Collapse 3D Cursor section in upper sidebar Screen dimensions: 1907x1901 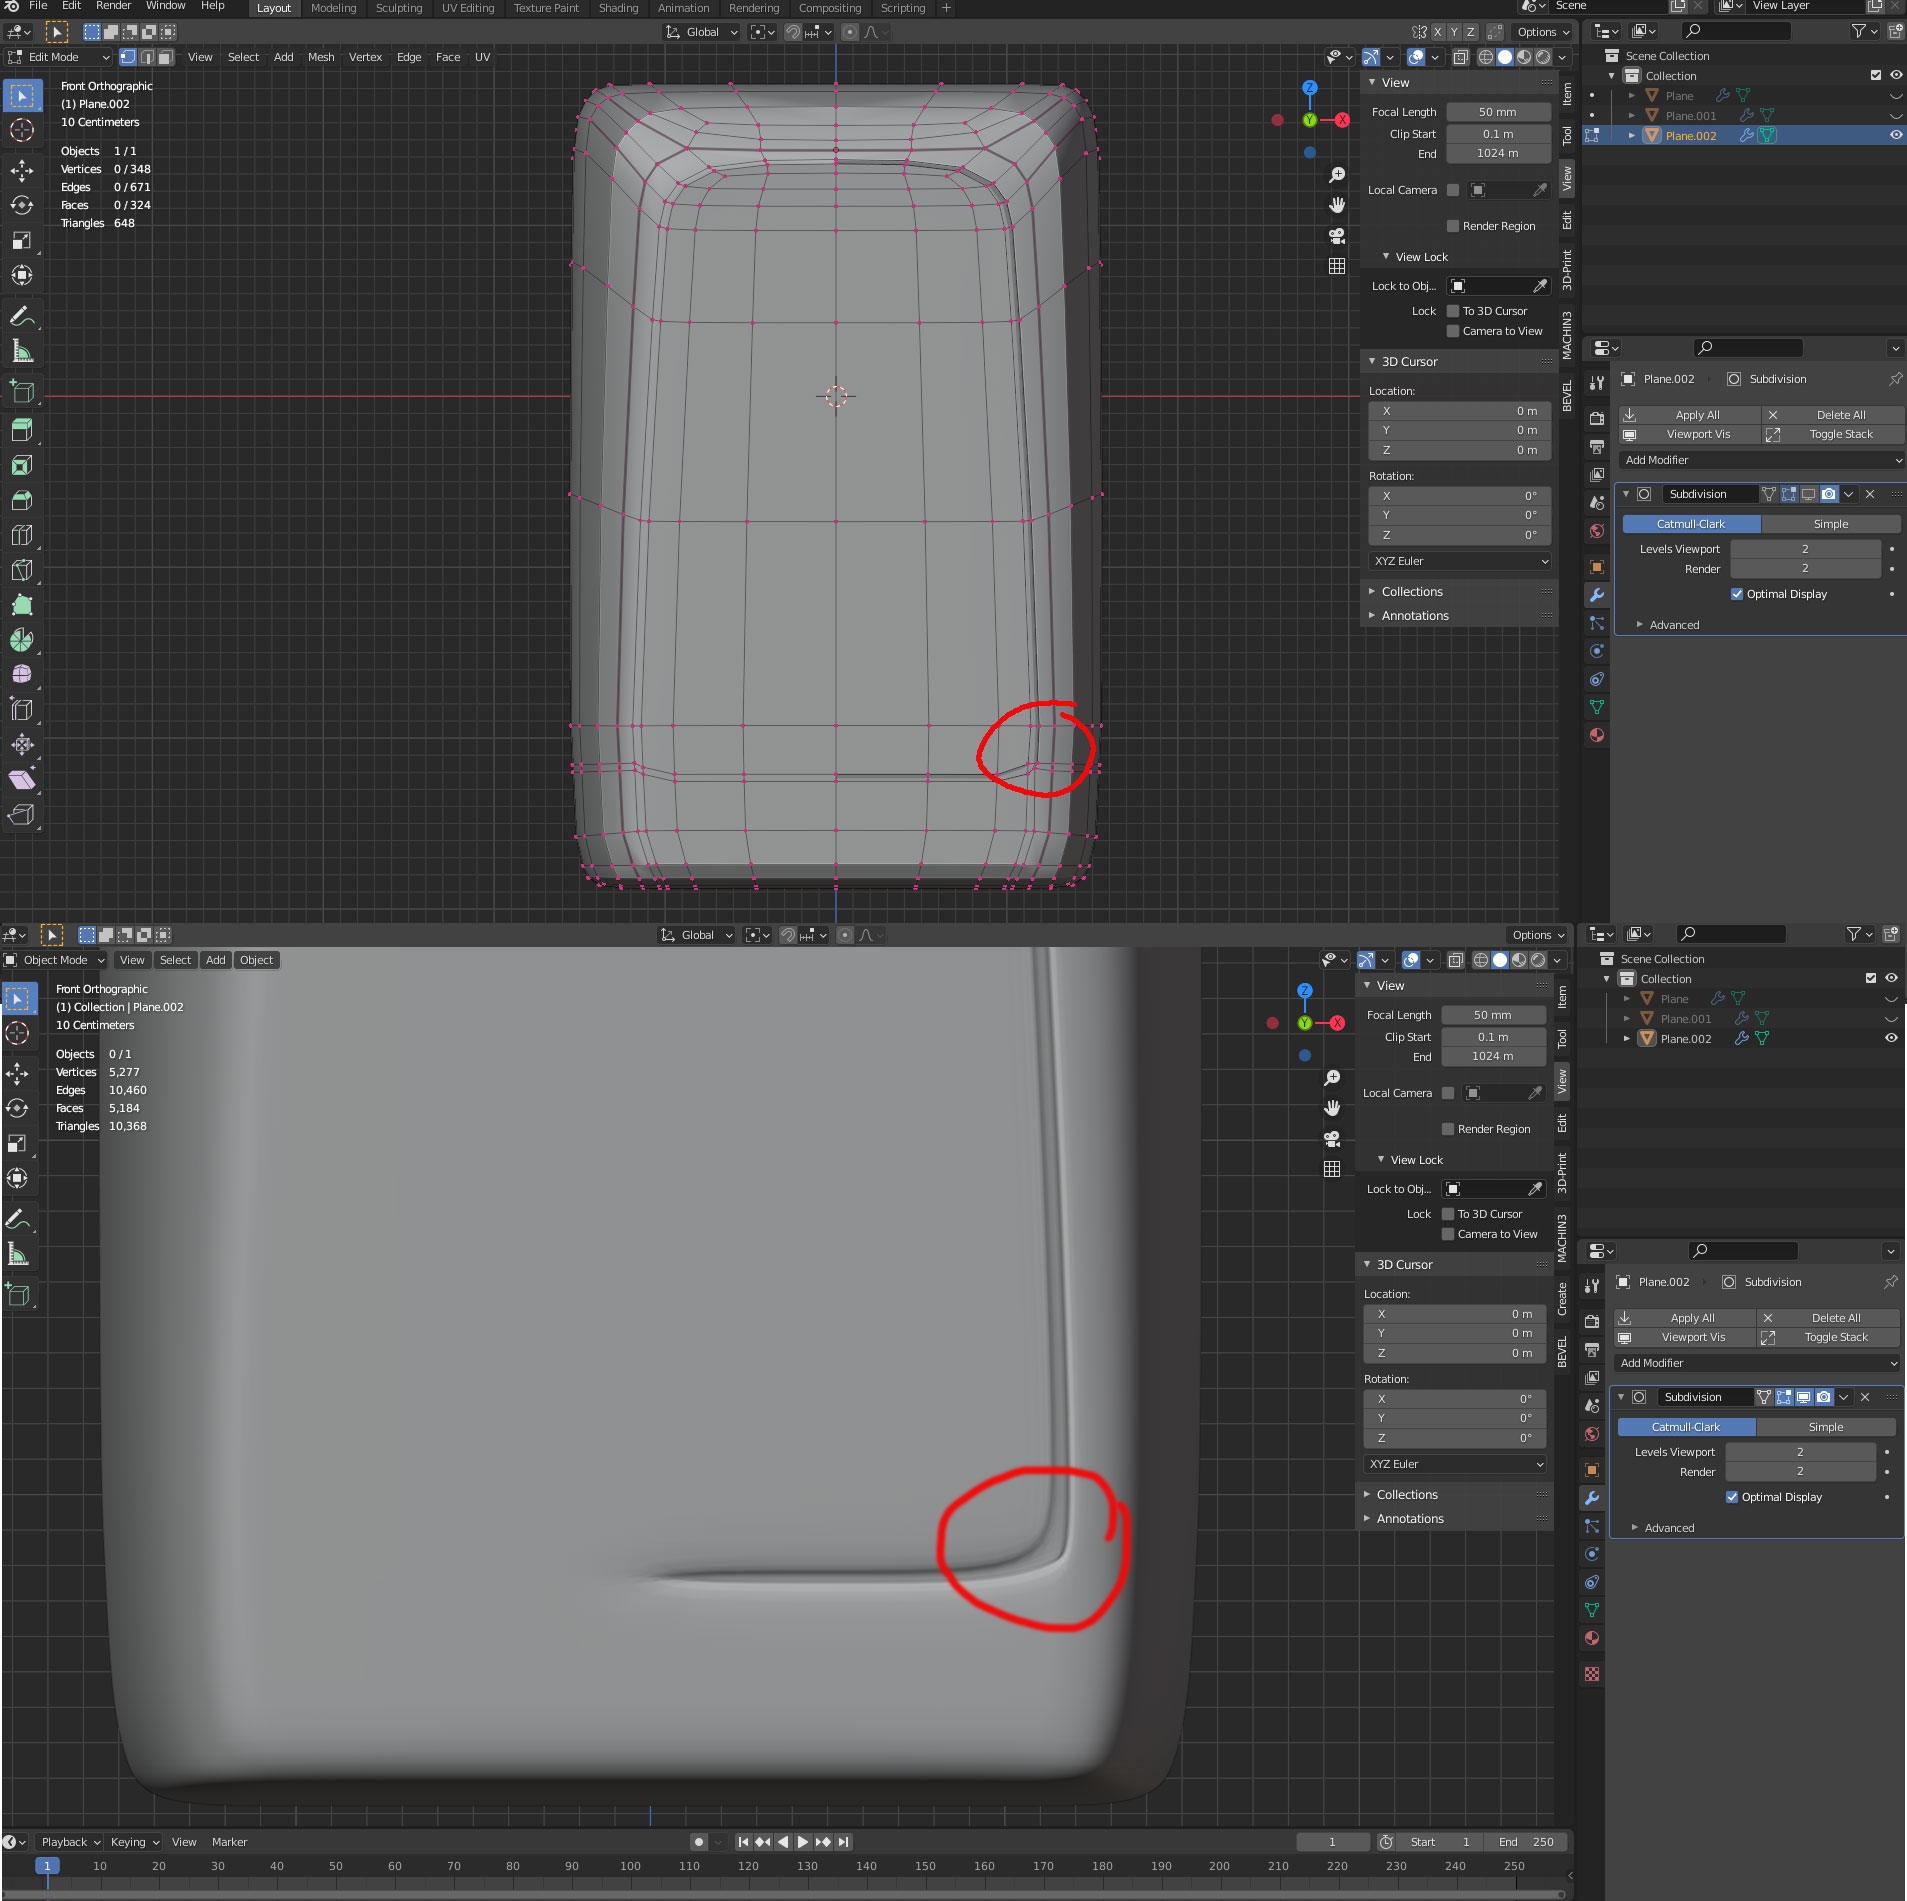1409,362
